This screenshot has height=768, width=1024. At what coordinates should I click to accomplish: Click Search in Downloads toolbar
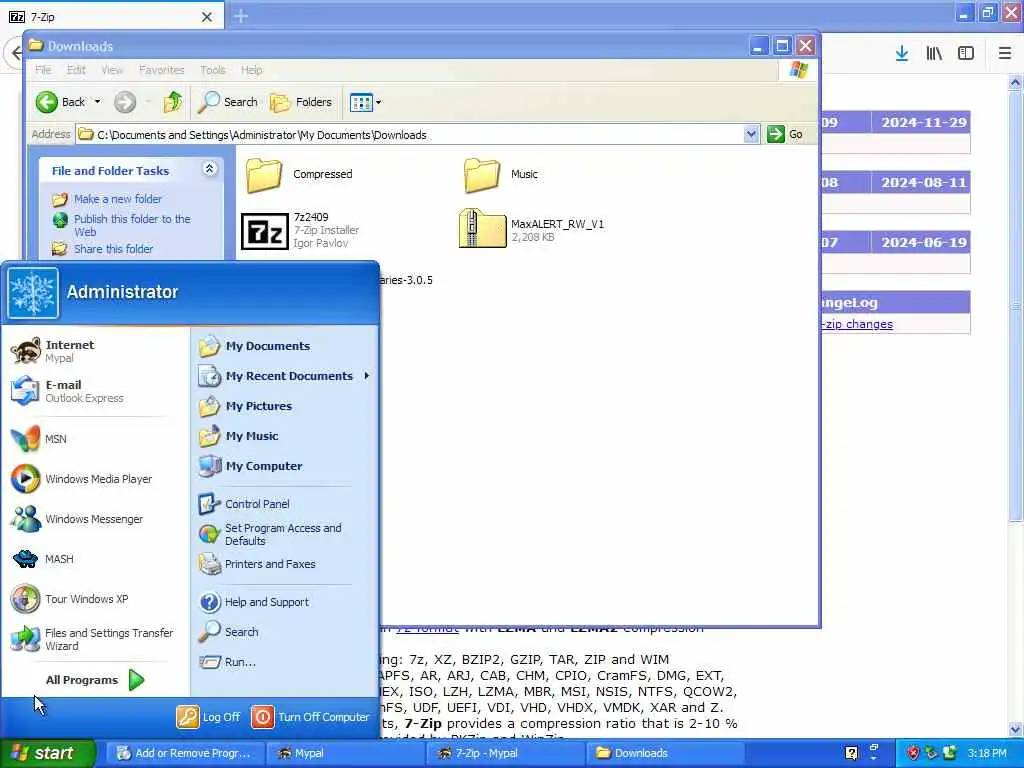point(228,102)
